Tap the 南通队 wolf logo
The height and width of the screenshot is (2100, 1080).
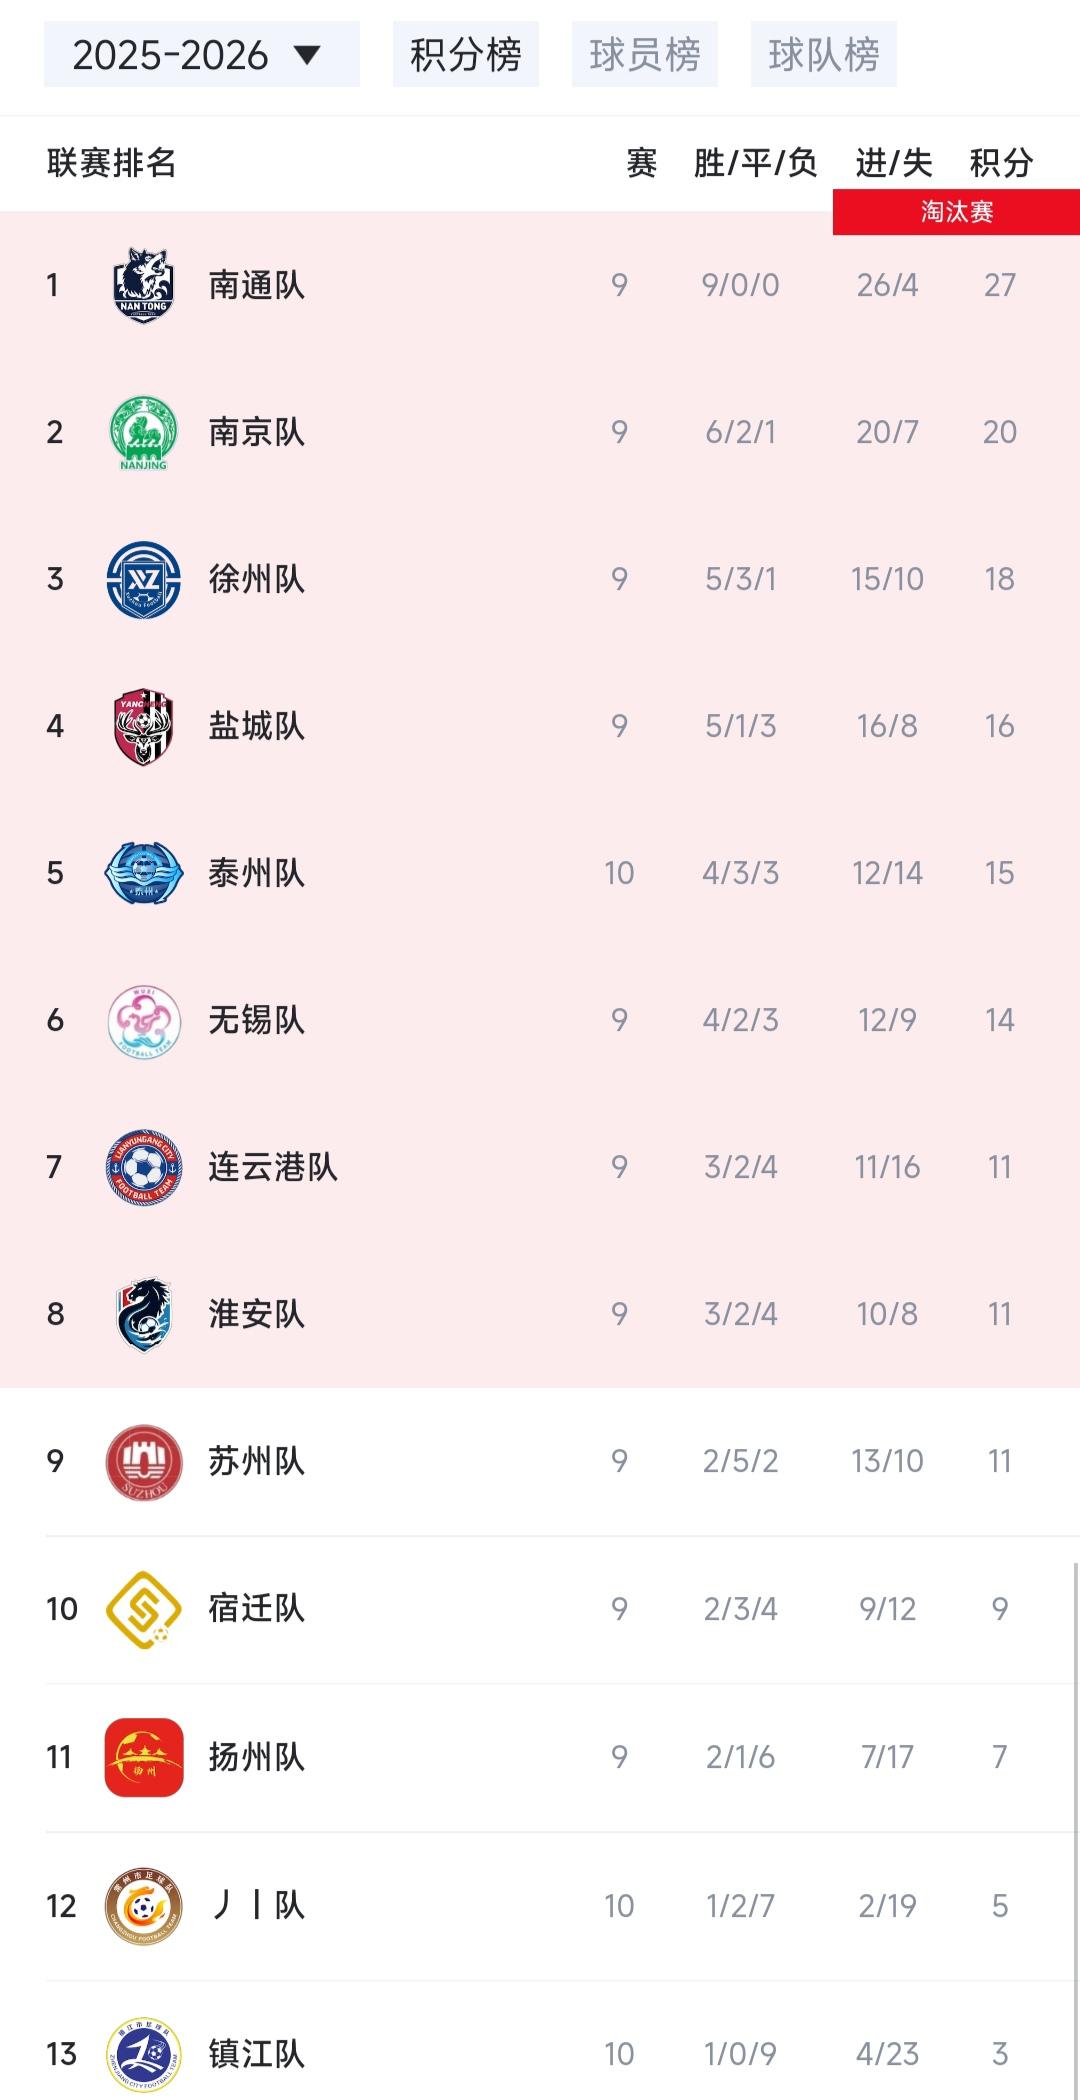coord(144,285)
